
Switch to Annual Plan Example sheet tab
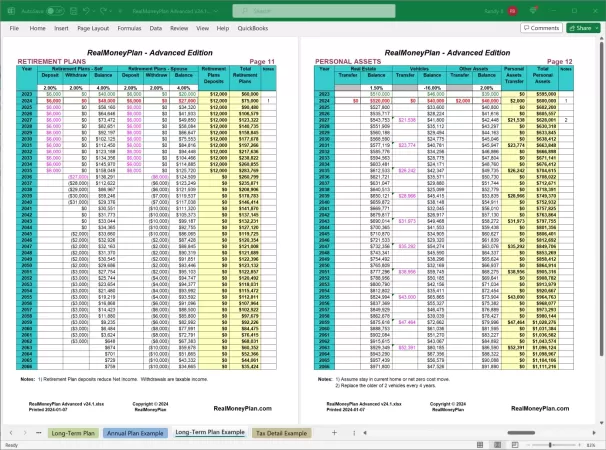point(135,432)
